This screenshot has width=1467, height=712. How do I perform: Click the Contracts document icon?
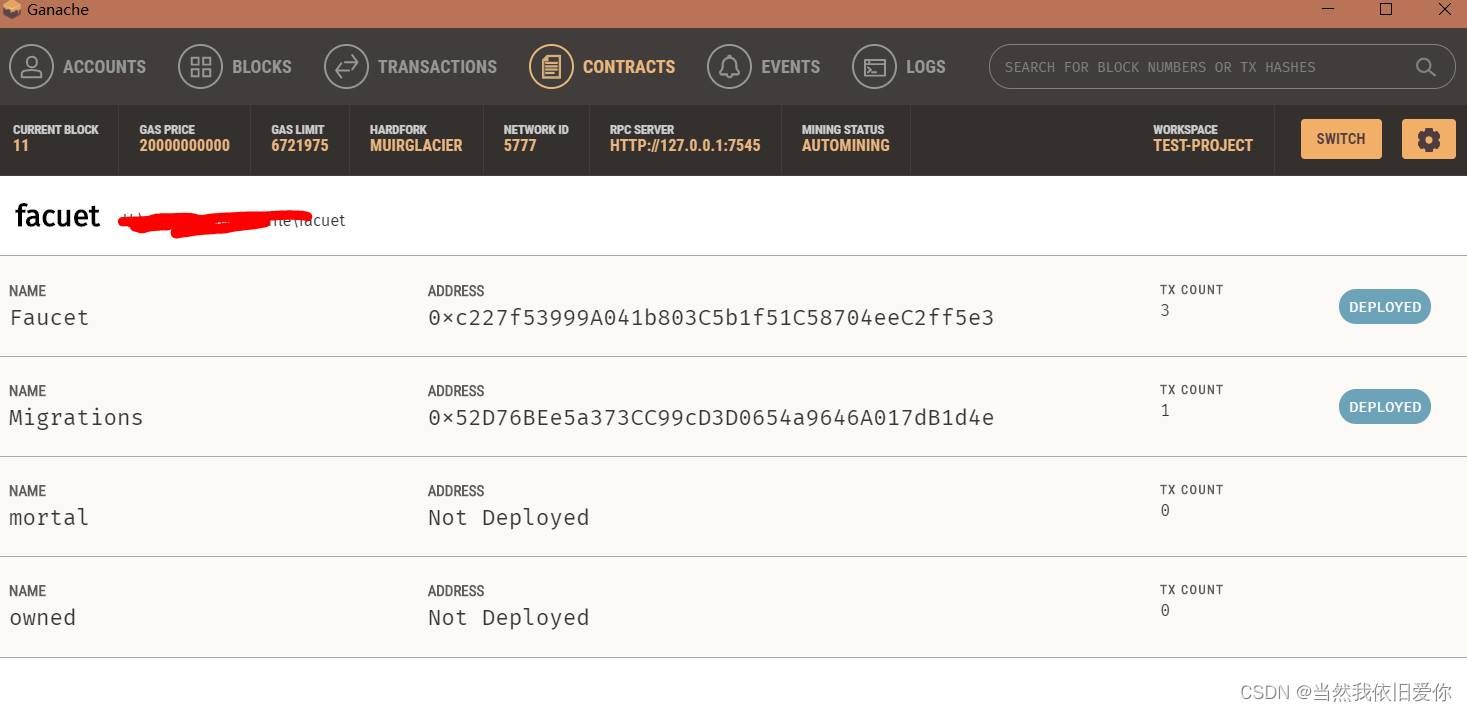(x=551, y=67)
